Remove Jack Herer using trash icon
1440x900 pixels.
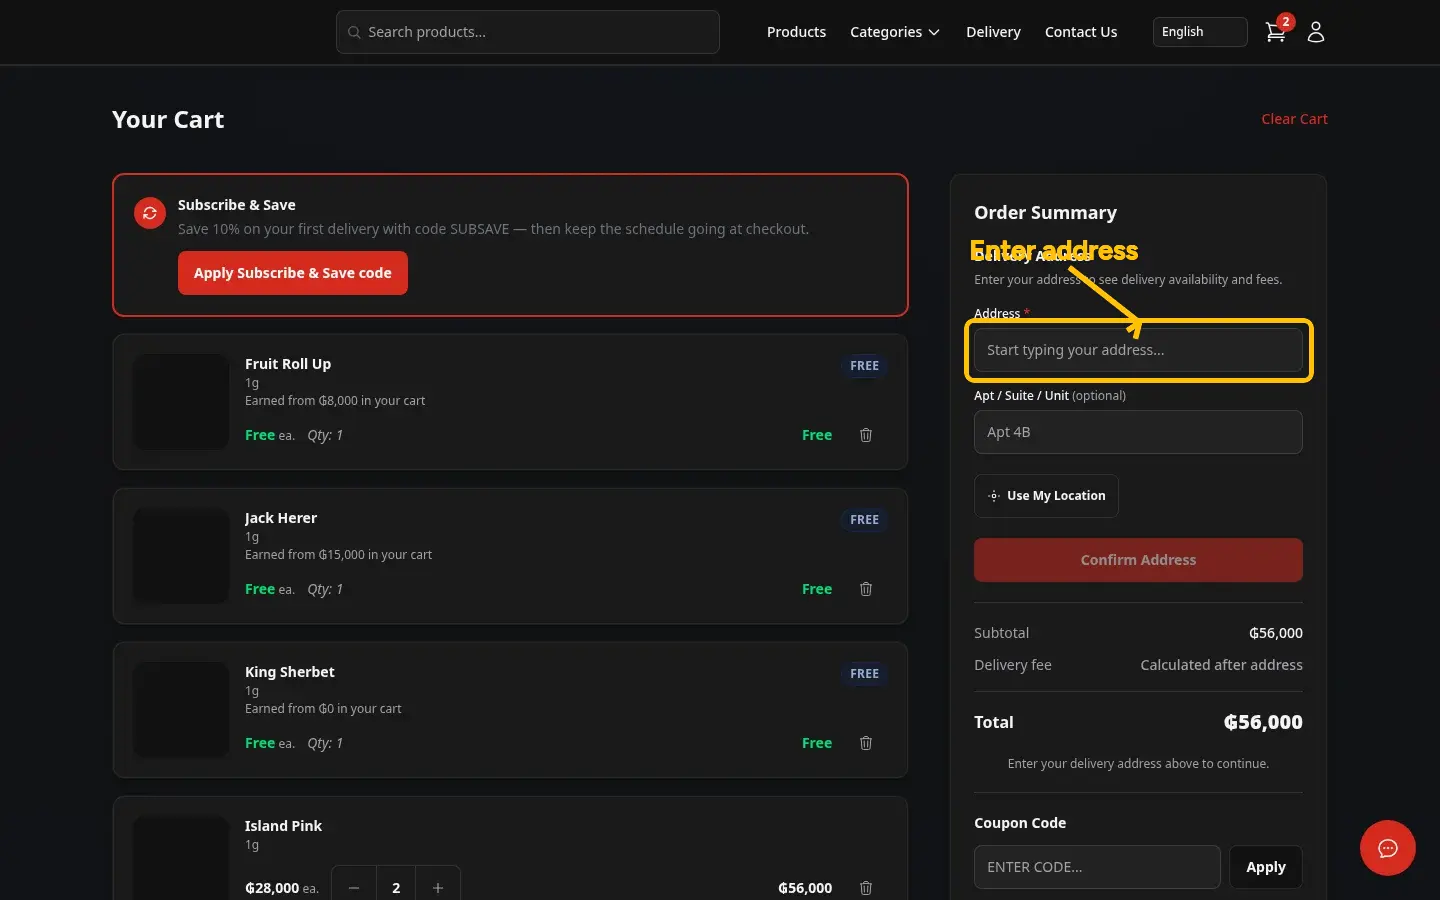[866, 589]
